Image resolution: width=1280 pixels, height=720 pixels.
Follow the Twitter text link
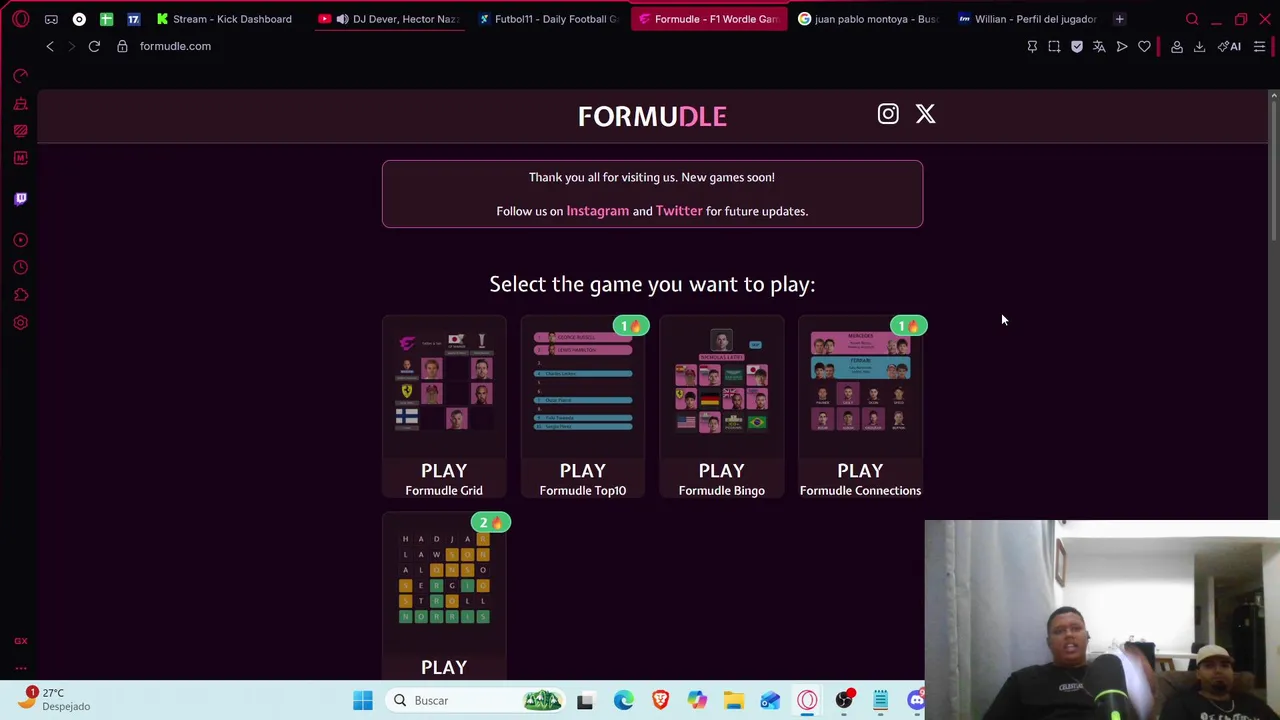click(679, 211)
